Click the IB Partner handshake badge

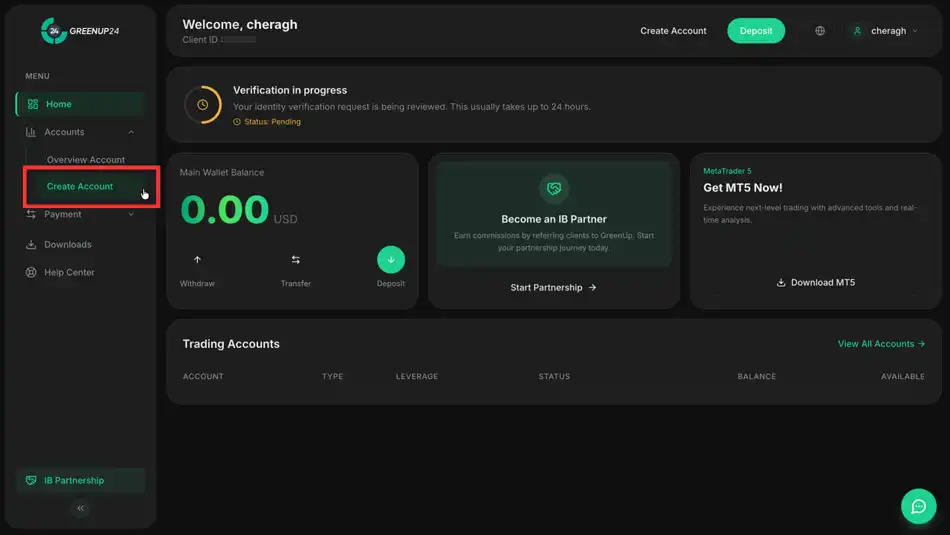click(x=554, y=188)
